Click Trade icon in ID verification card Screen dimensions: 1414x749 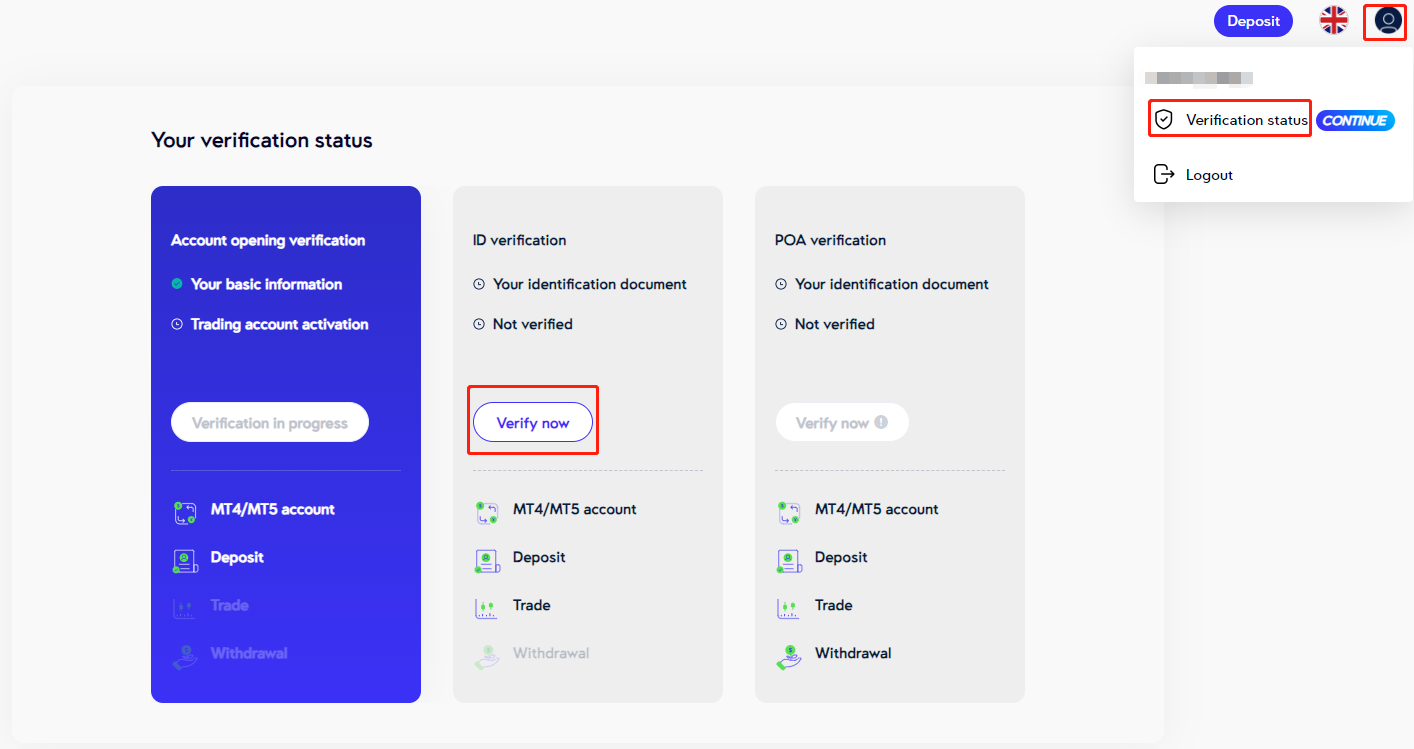click(x=487, y=607)
